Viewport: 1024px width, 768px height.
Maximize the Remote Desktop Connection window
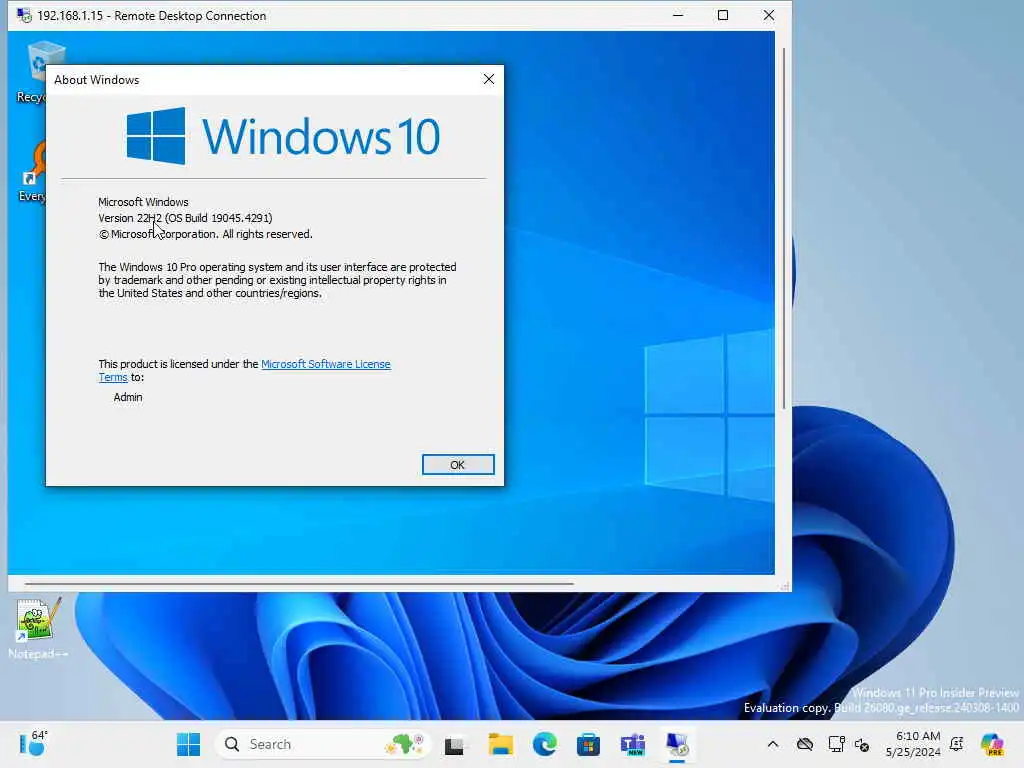(723, 15)
